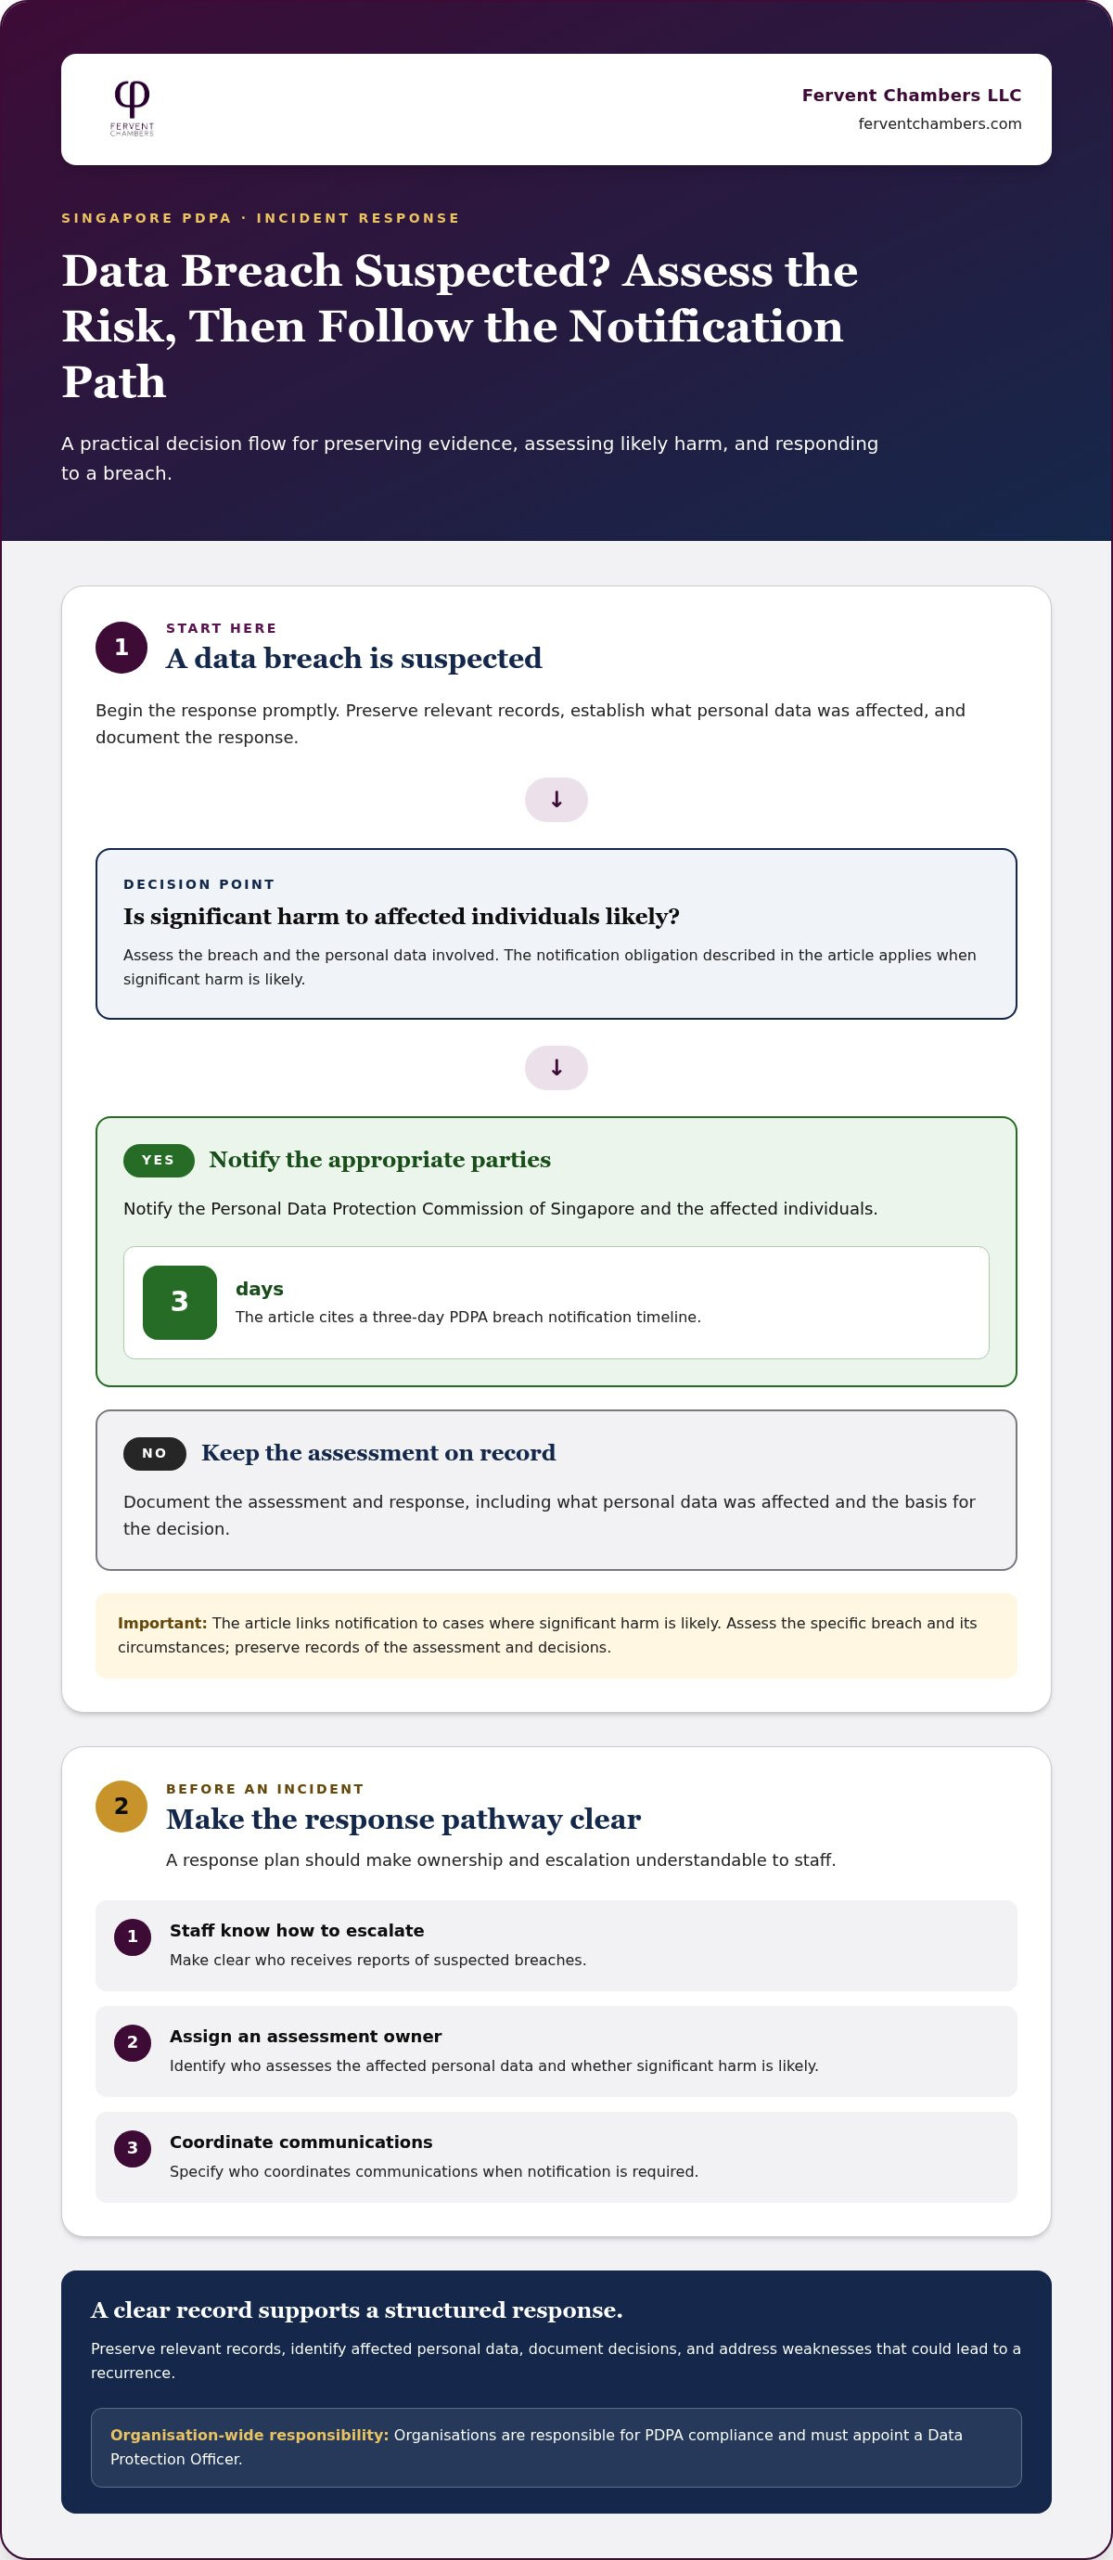Screen dimensions: 1113x2560
Task: Click the number 3 communications bullet
Action: [132, 2149]
